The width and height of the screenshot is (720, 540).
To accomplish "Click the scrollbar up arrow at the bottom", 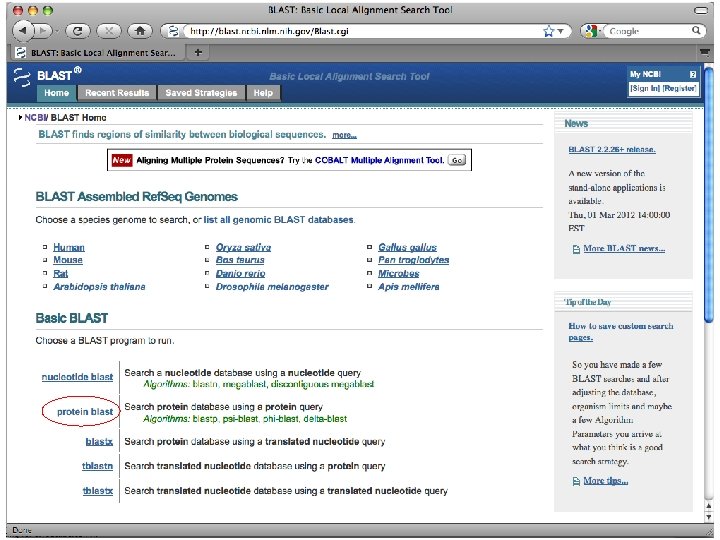I will (x=709, y=506).
